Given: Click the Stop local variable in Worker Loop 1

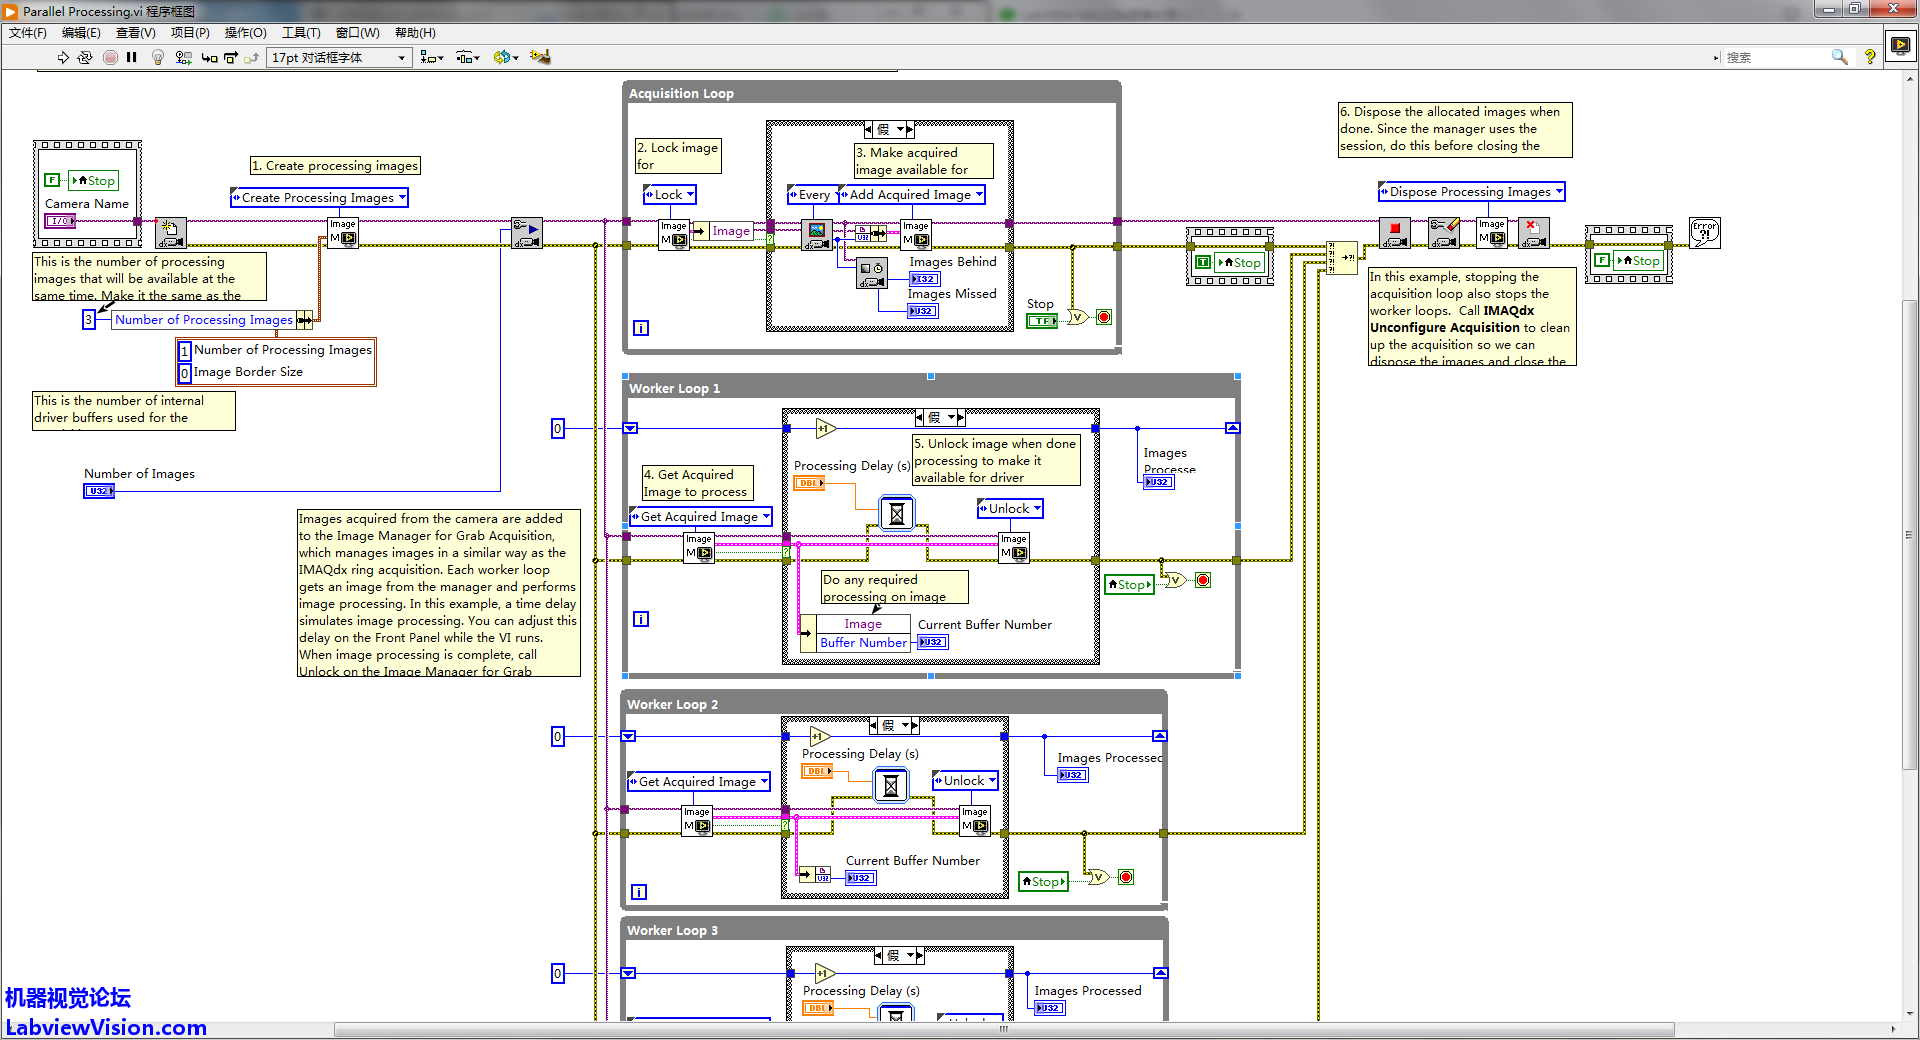Looking at the screenshot, I should pyautogui.click(x=1129, y=584).
